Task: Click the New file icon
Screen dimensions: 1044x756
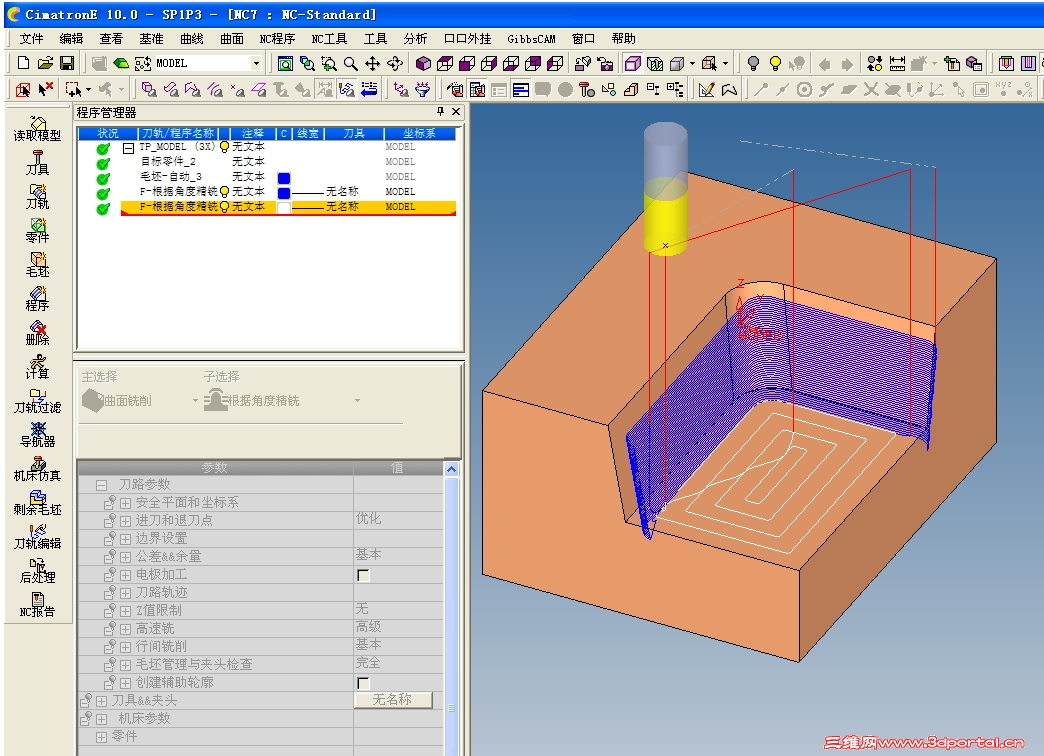Action: [23, 63]
